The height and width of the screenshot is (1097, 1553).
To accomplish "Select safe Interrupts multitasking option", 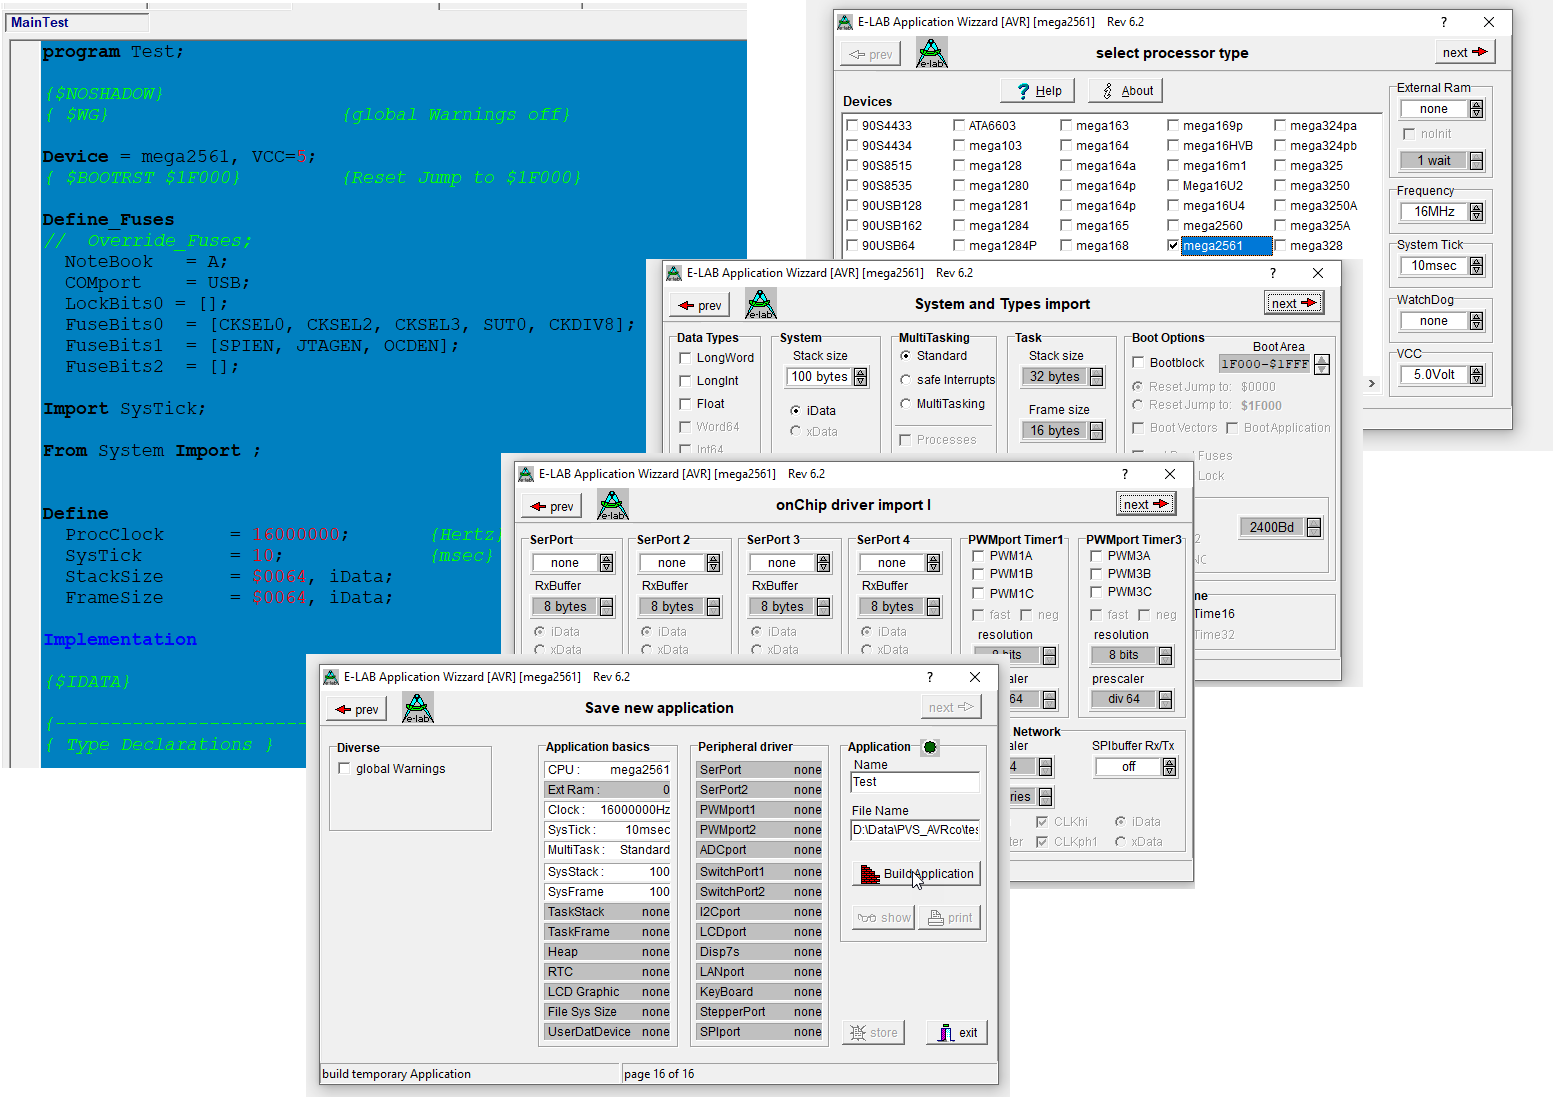I will (905, 380).
